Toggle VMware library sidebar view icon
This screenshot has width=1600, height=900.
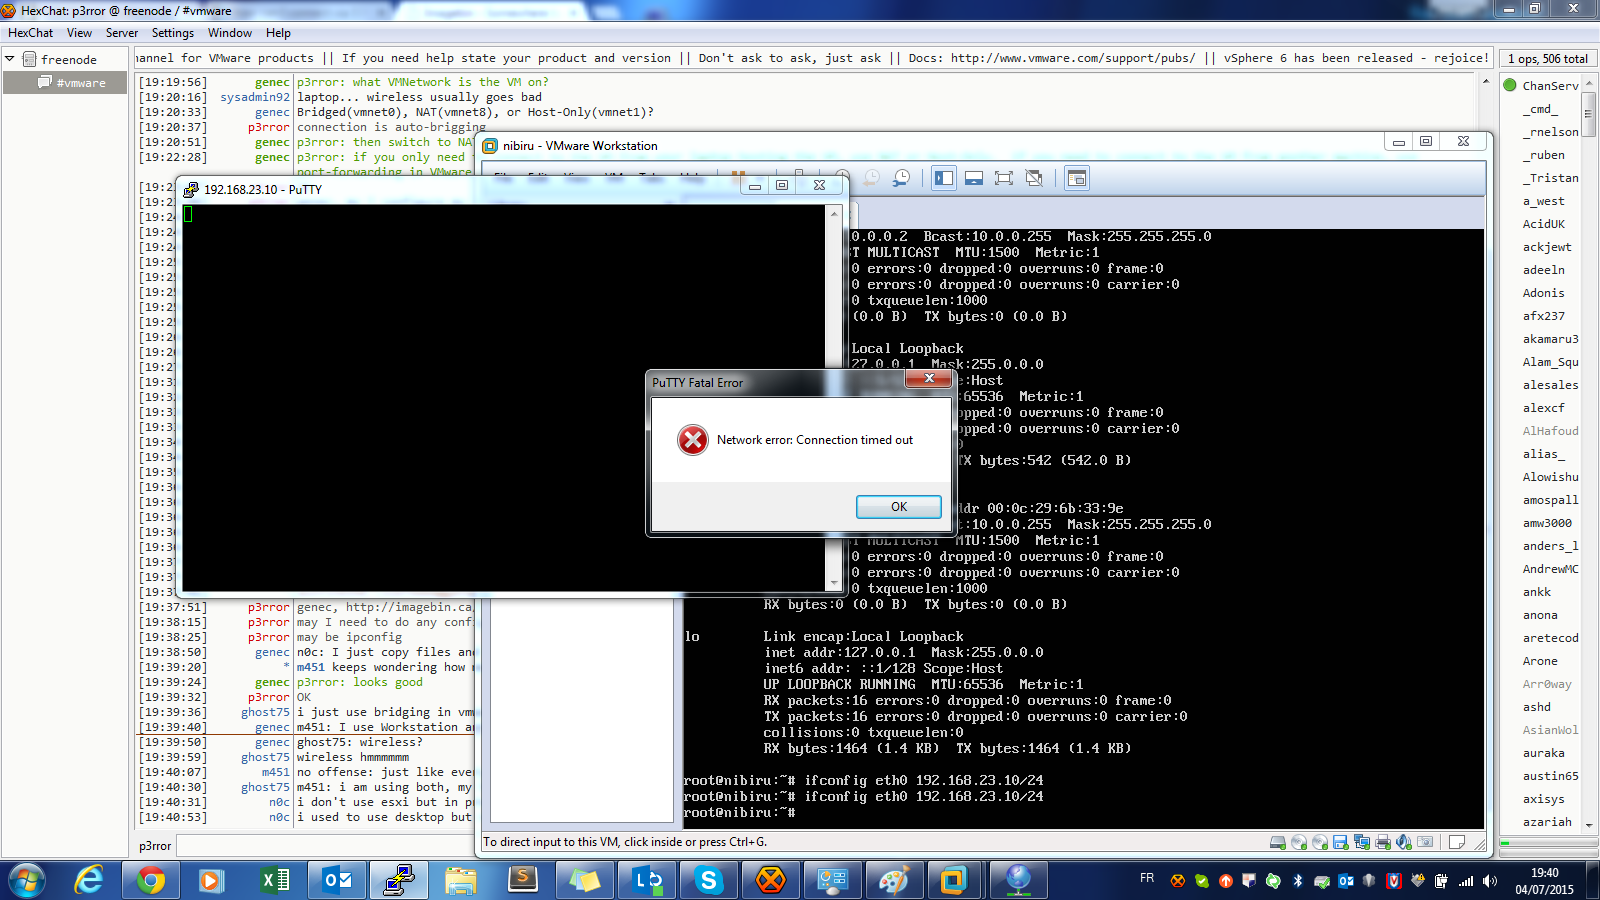(x=943, y=178)
